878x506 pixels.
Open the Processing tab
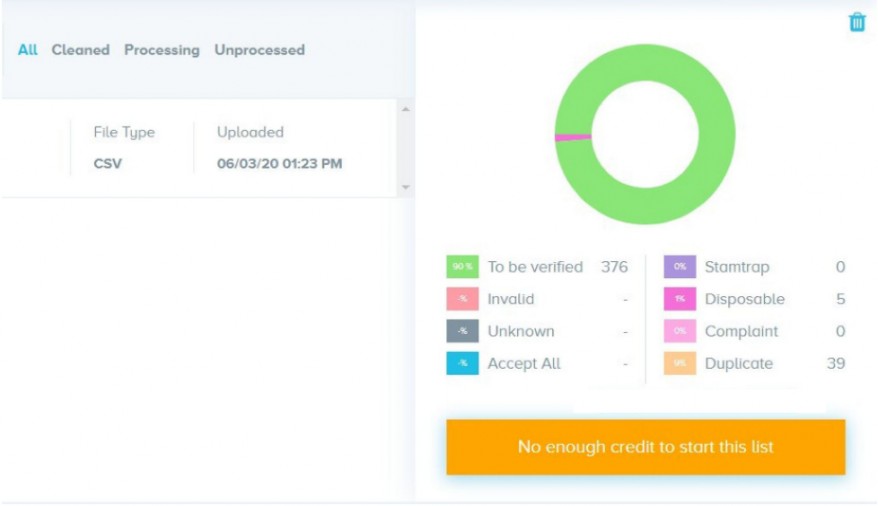point(162,50)
